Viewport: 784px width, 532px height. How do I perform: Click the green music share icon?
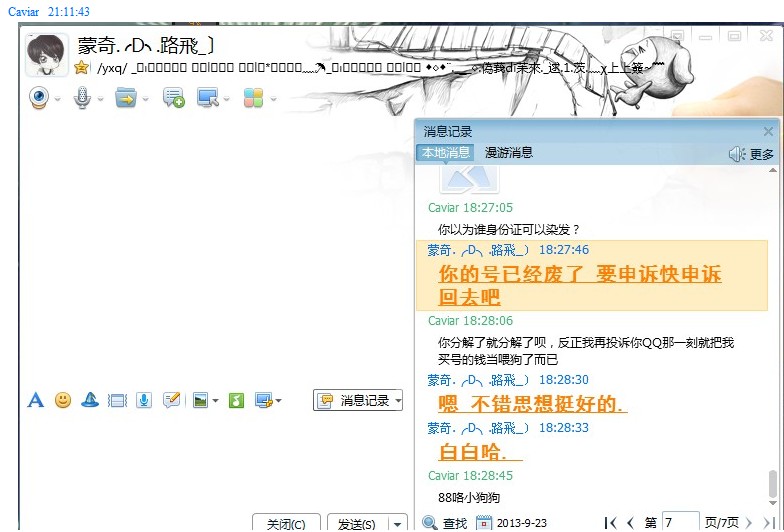coord(236,400)
